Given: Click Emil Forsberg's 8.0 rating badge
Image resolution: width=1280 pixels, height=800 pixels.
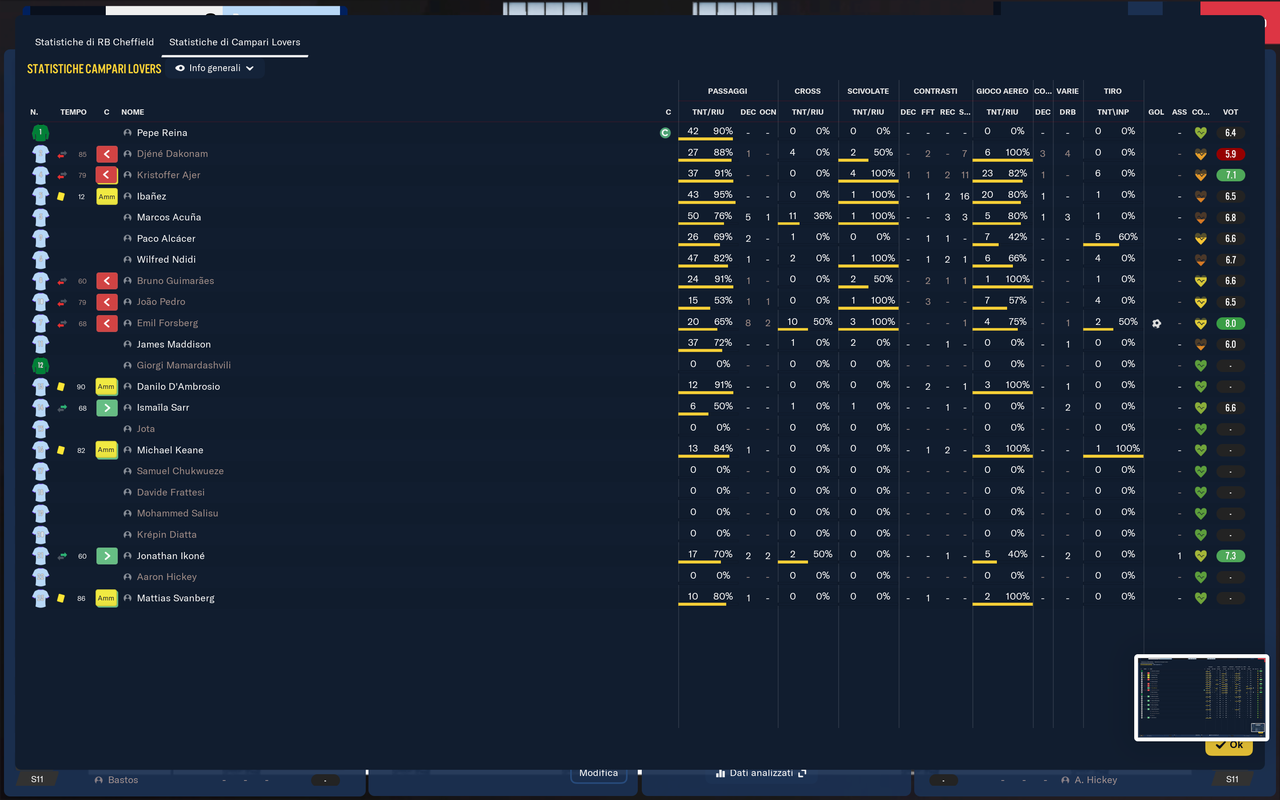Looking at the screenshot, I should 1230,323.
